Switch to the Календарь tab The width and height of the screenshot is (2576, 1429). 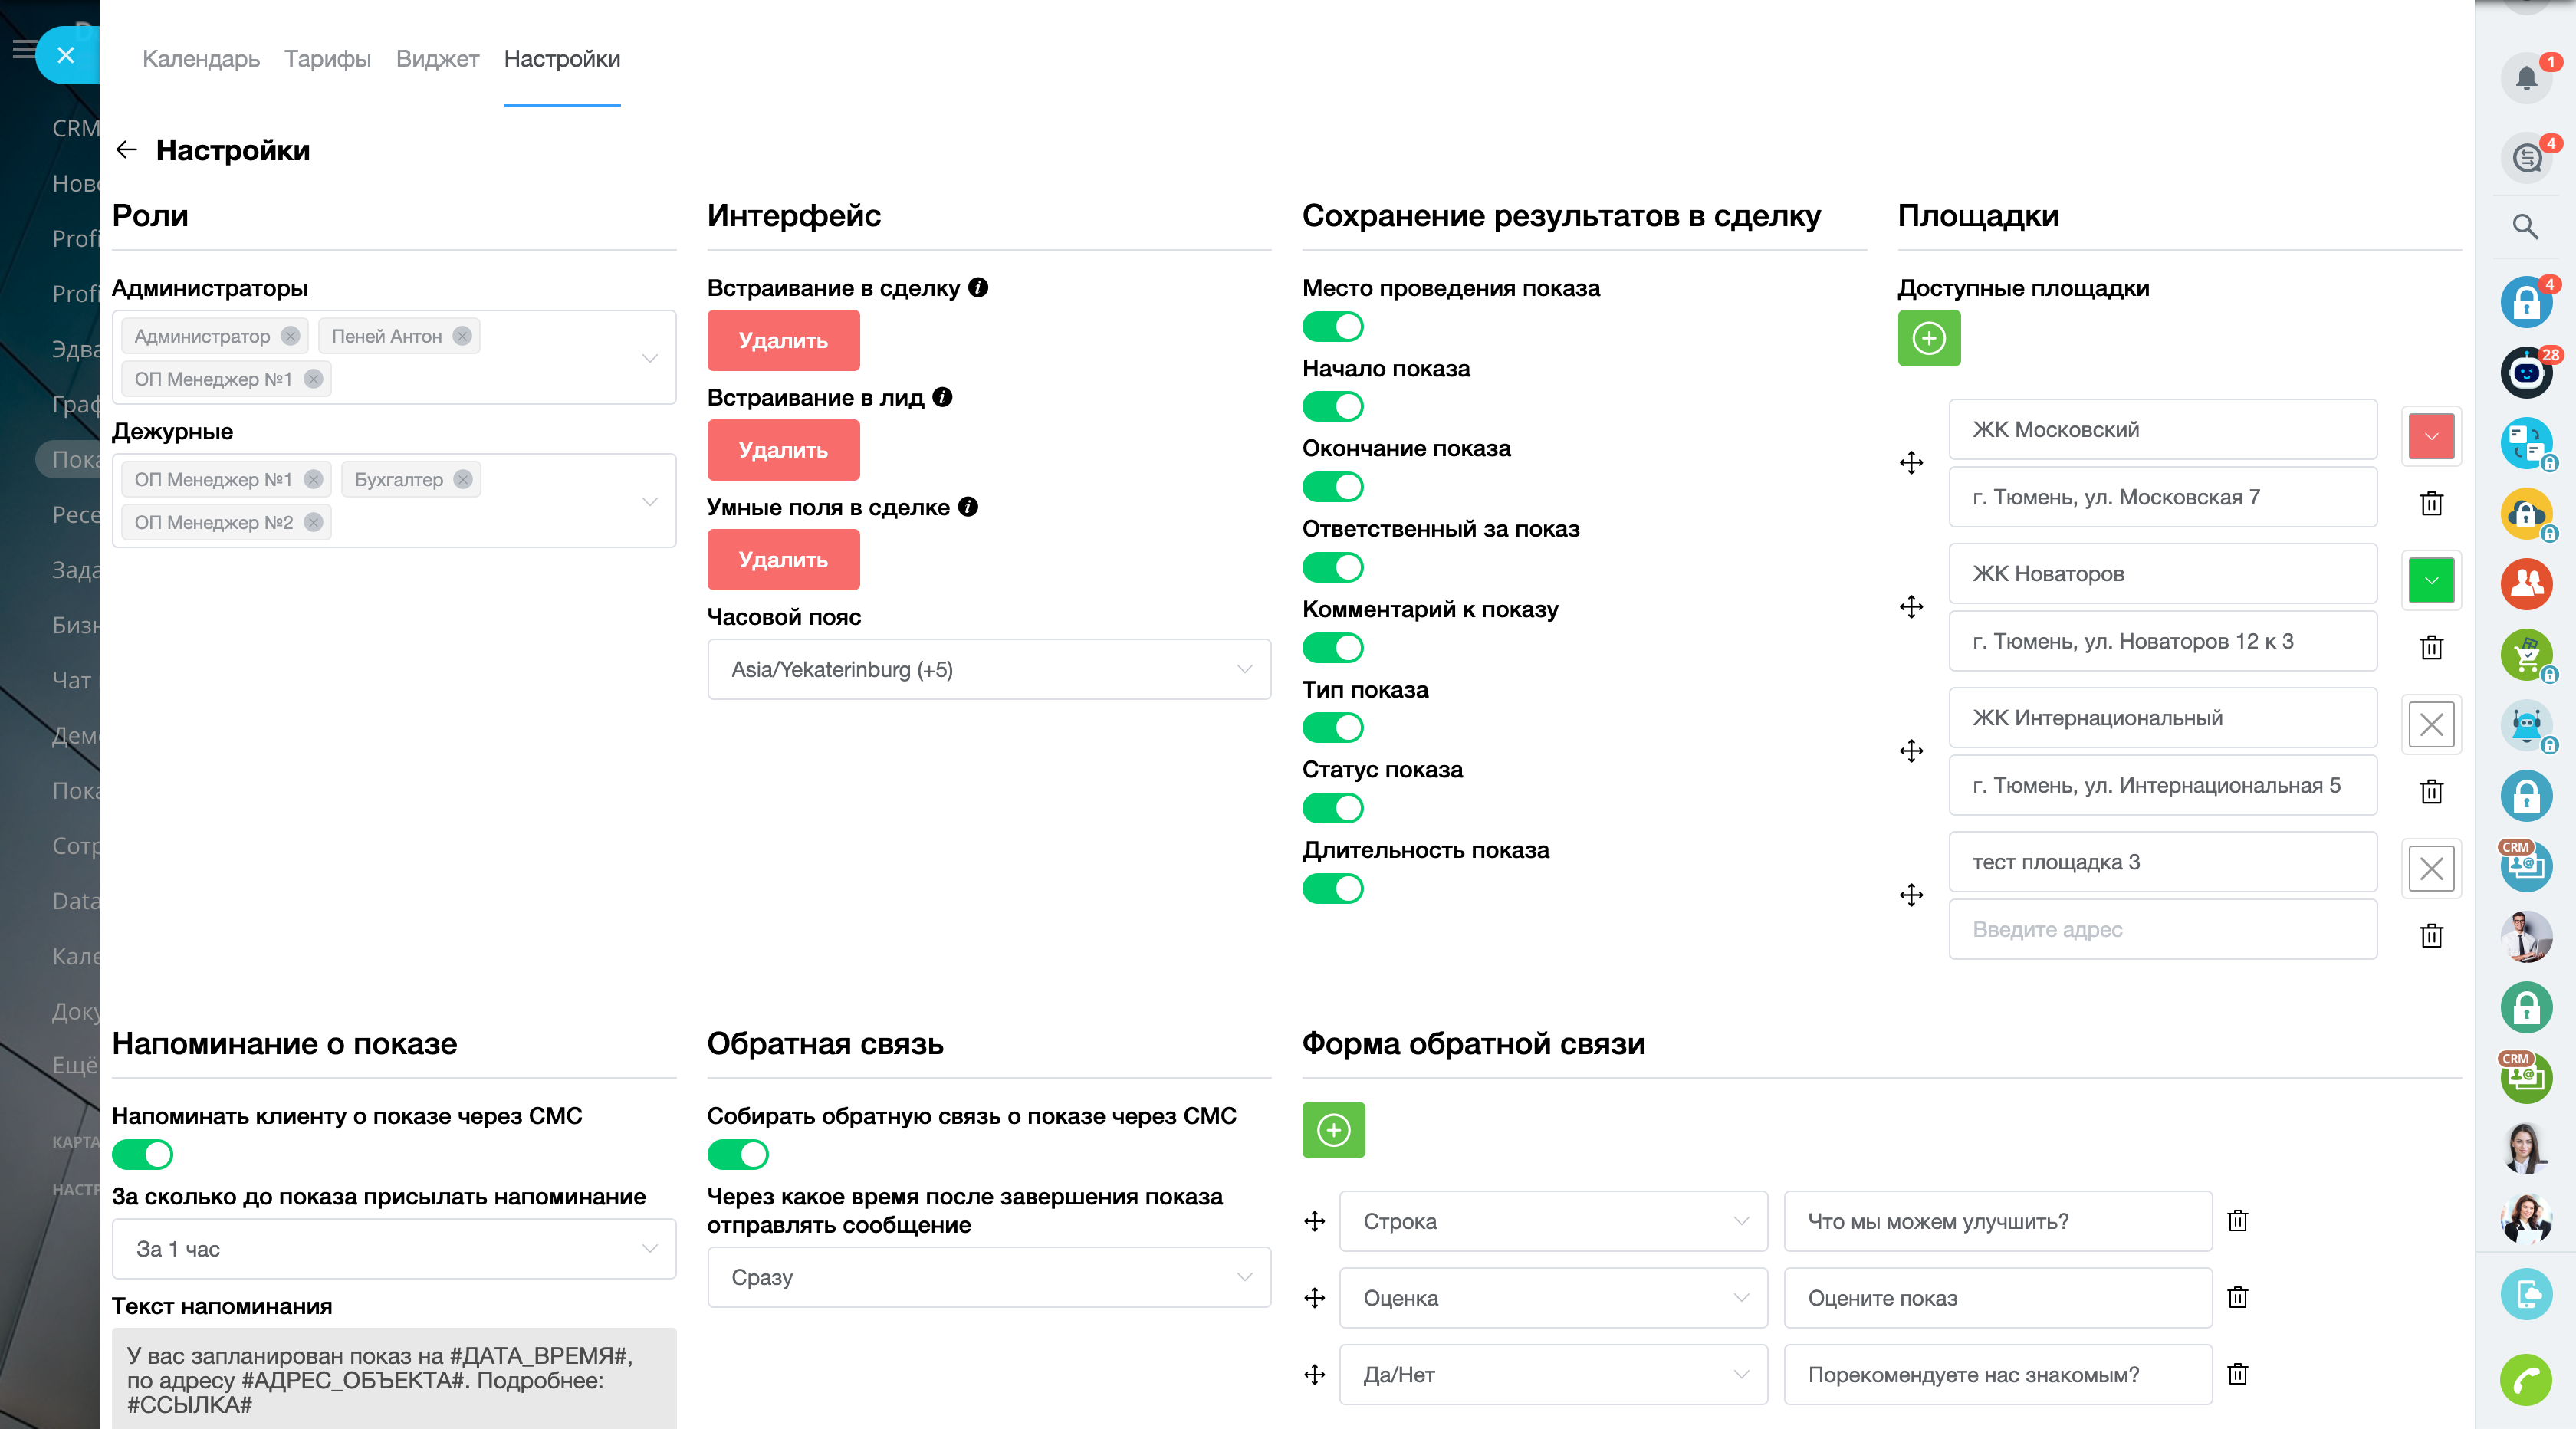click(201, 59)
